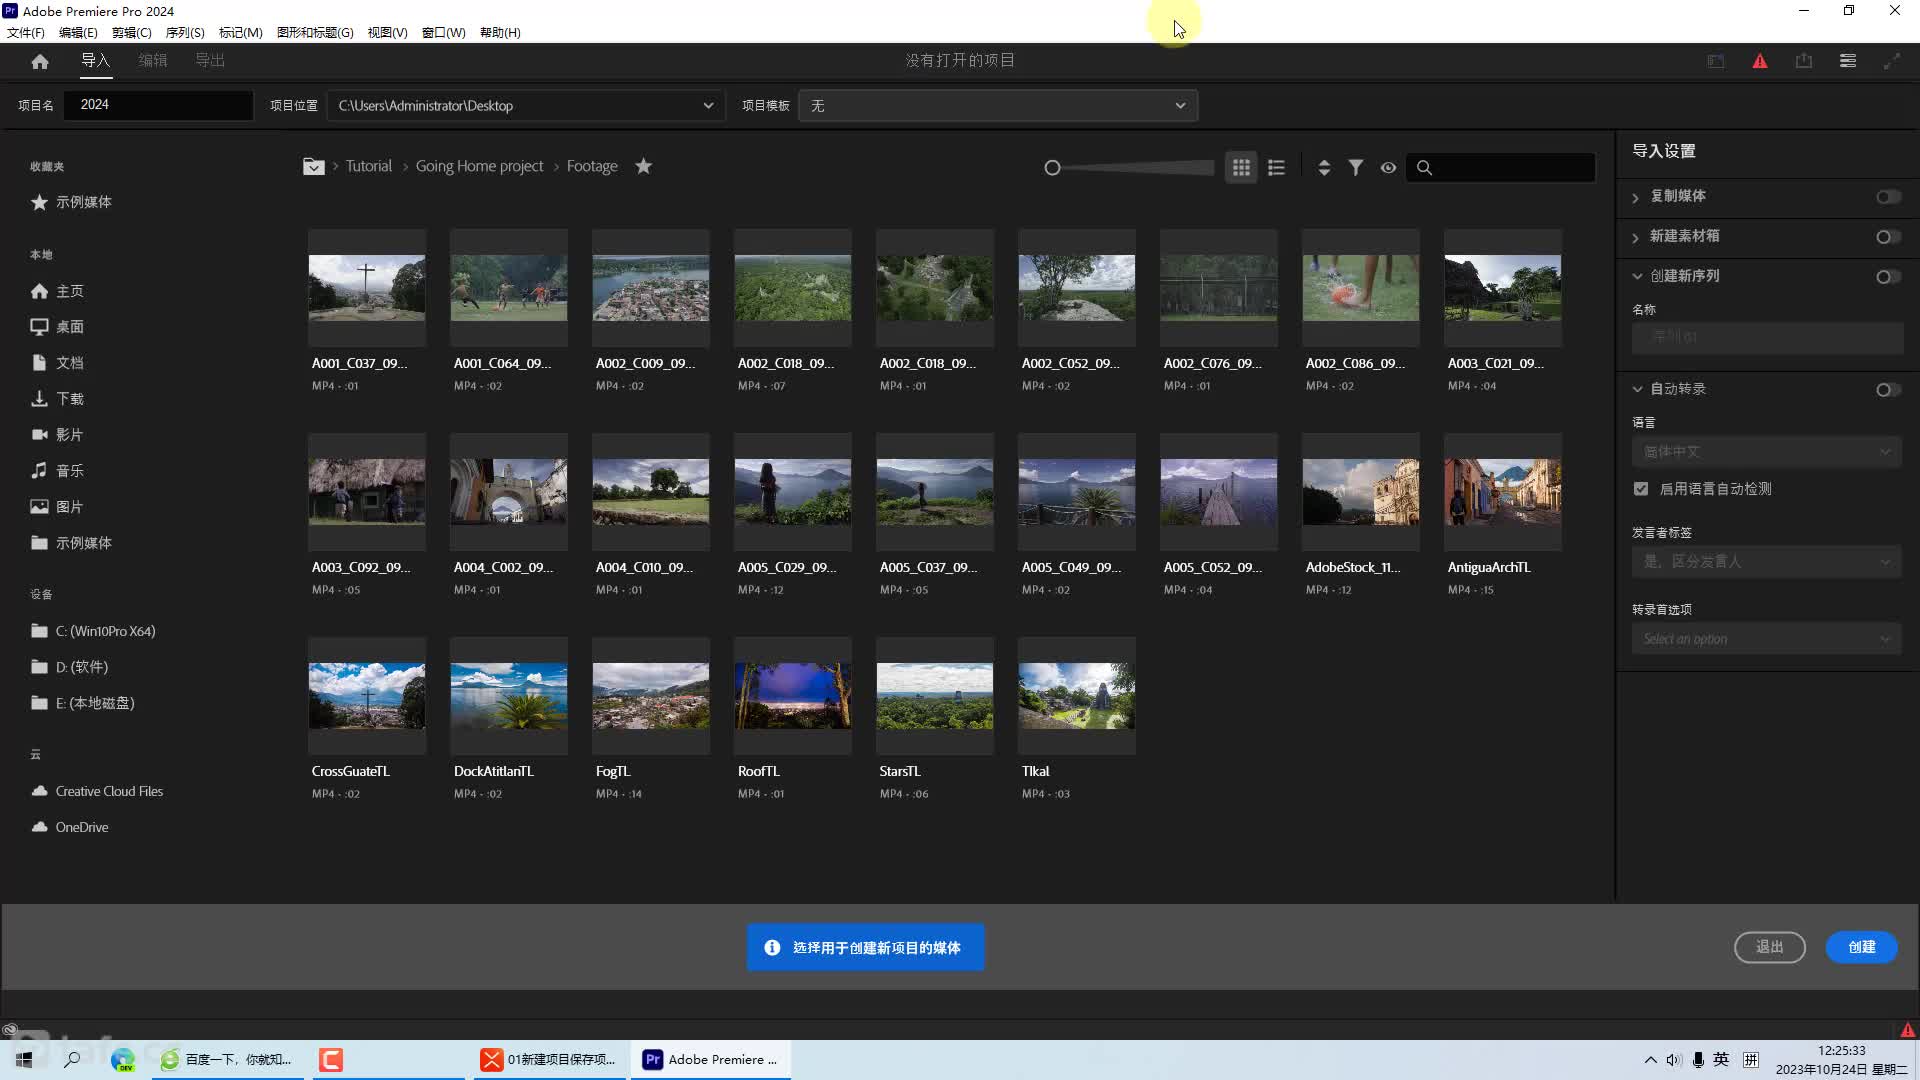Open the 项目模板 dropdown
This screenshot has width=1920, height=1080.
point(998,106)
